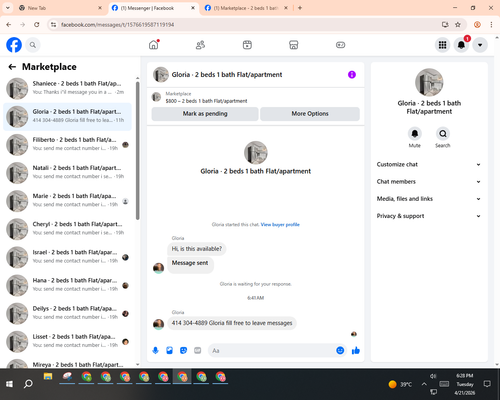Open the emoji picker in message box
500x400 pixels.
(340, 350)
